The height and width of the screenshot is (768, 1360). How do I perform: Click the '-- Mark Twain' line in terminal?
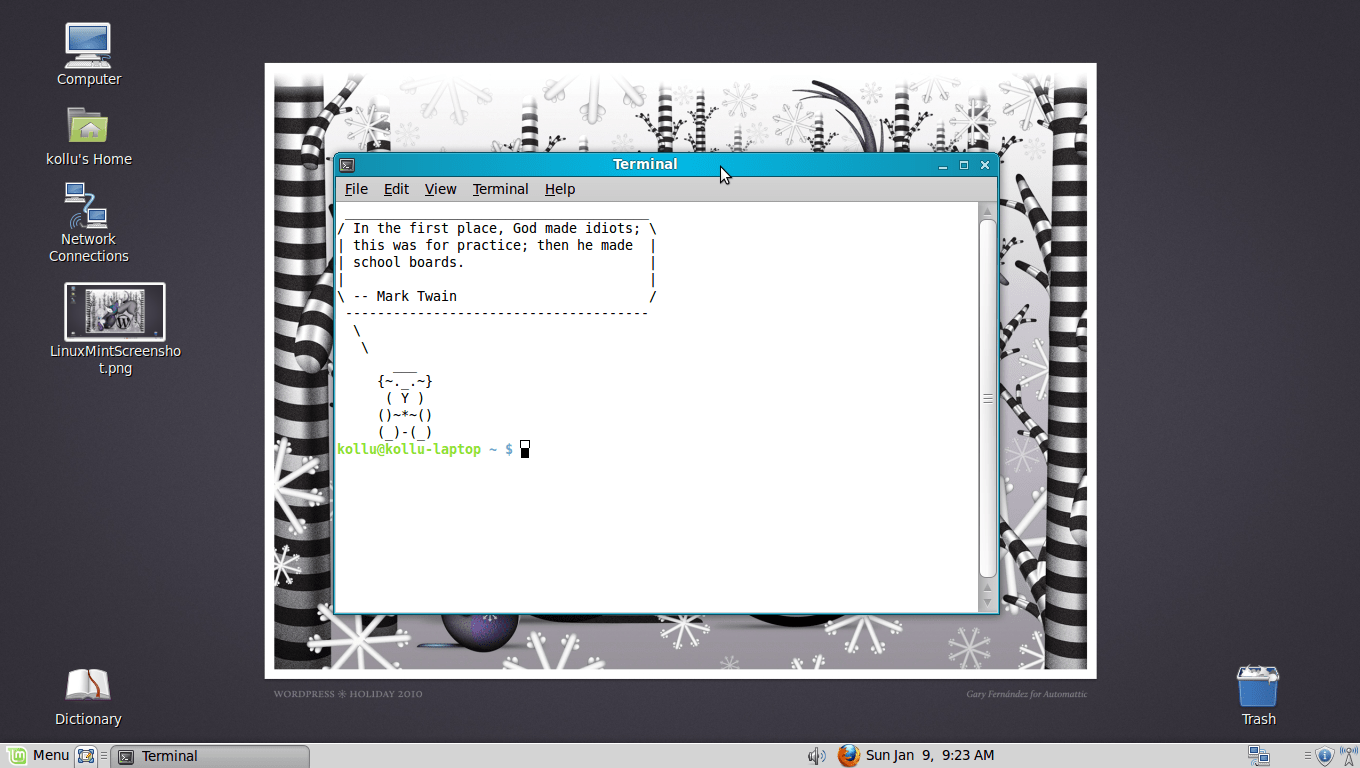pyautogui.click(x=405, y=297)
